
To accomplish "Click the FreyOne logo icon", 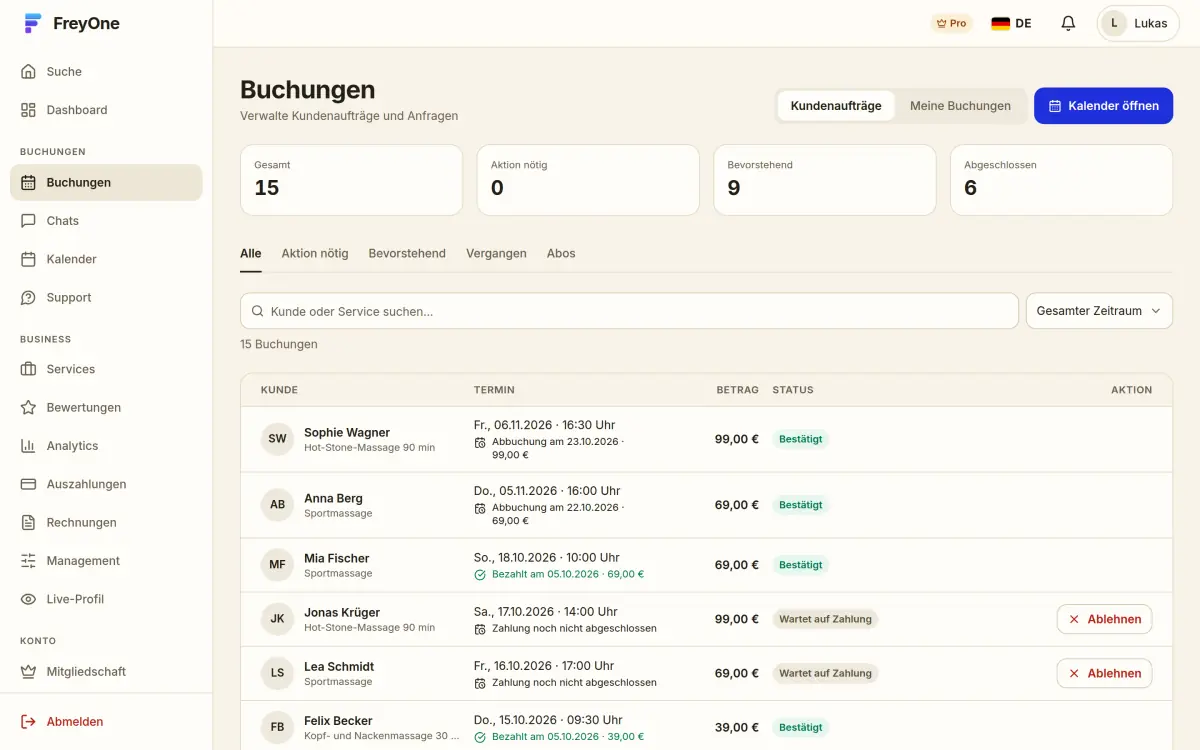I will coord(33,23).
